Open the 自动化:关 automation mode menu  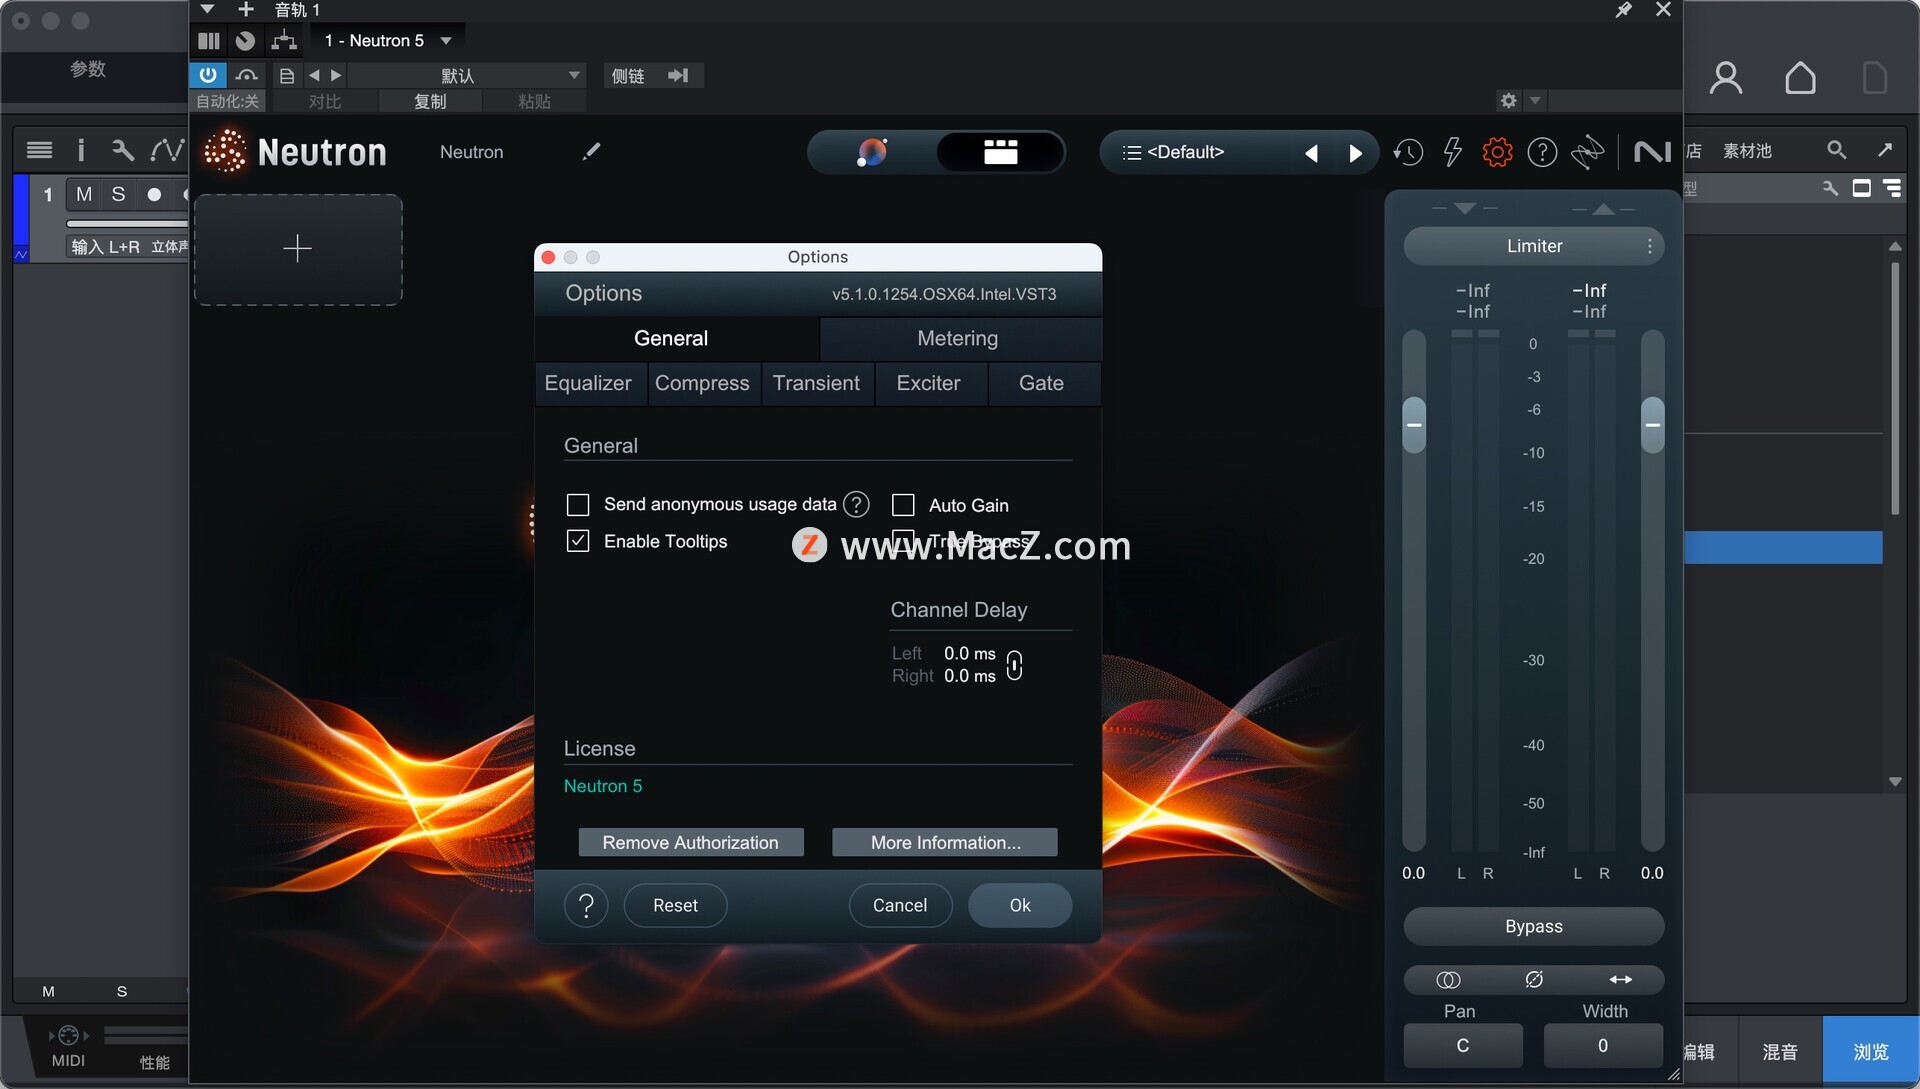(x=228, y=101)
